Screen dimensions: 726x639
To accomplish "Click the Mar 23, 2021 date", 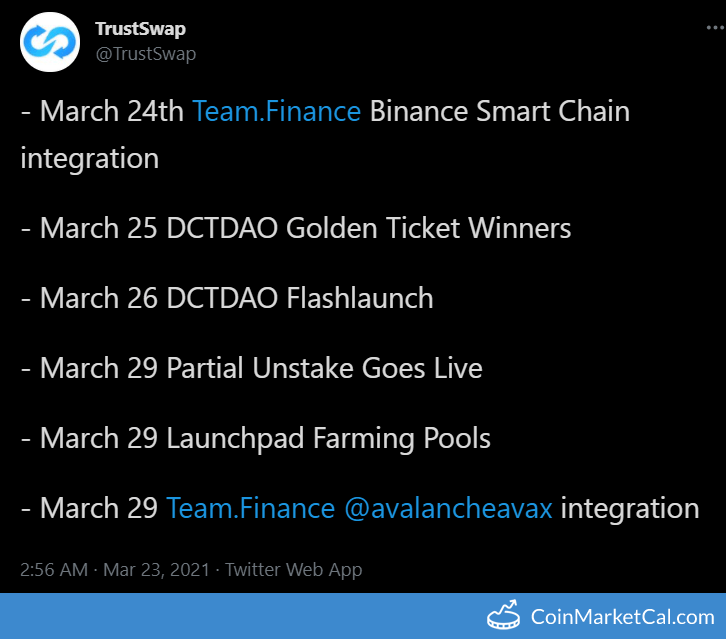I will click(x=156, y=570).
